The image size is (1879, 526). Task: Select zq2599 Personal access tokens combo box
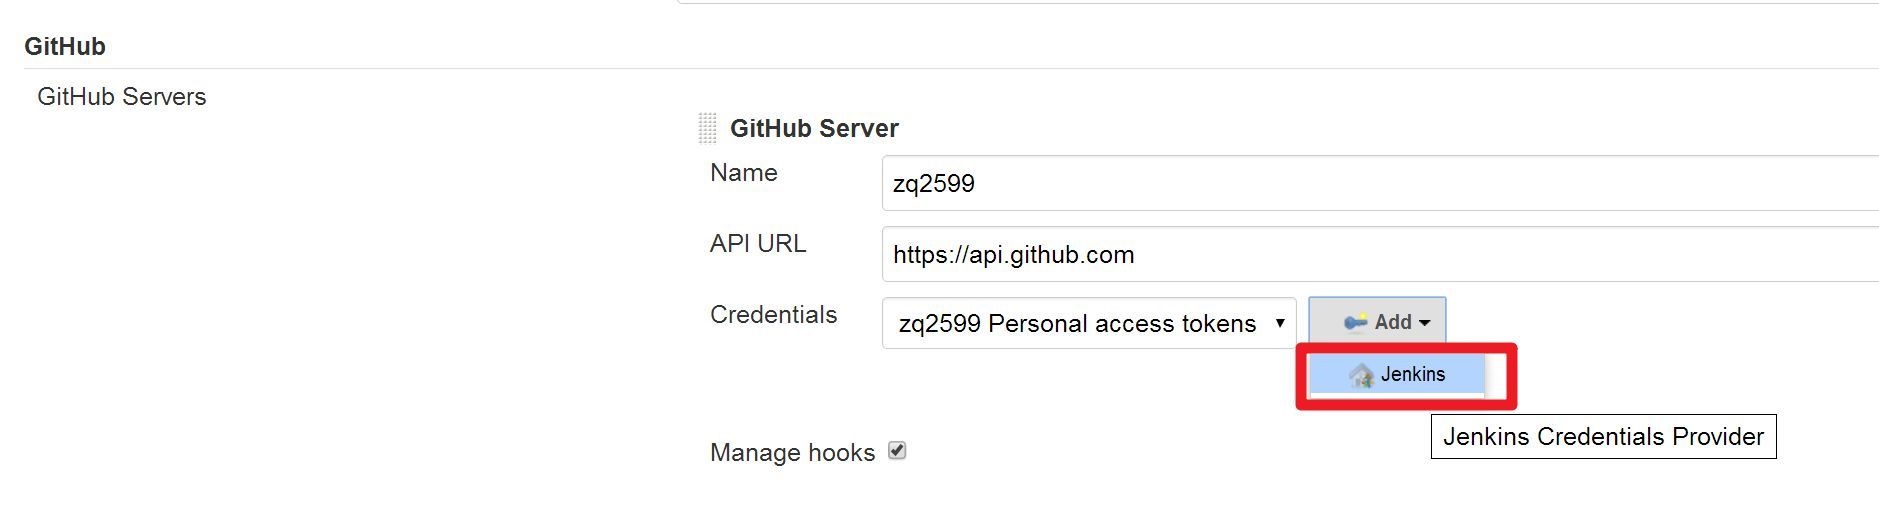point(1089,323)
